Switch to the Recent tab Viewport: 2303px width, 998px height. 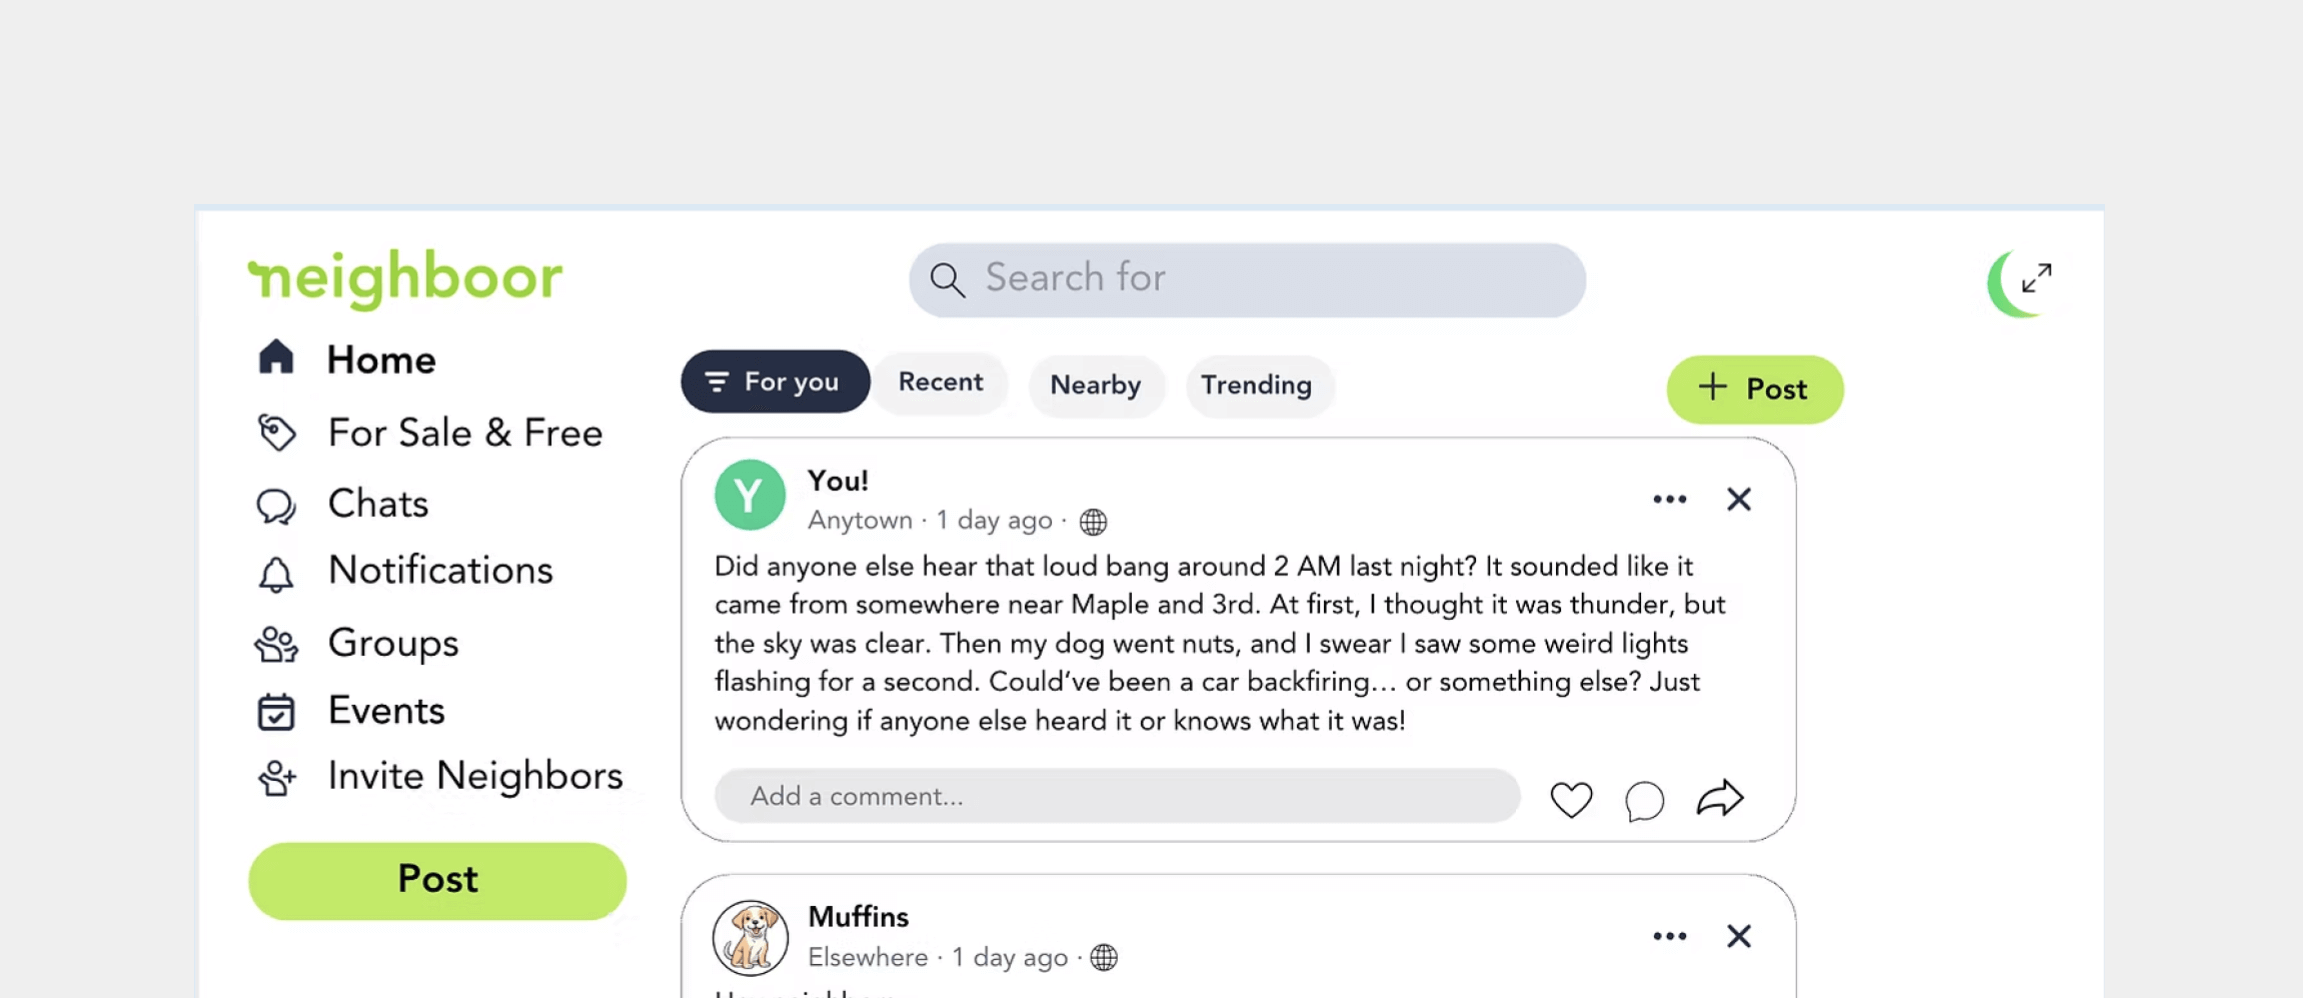[940, 383]
